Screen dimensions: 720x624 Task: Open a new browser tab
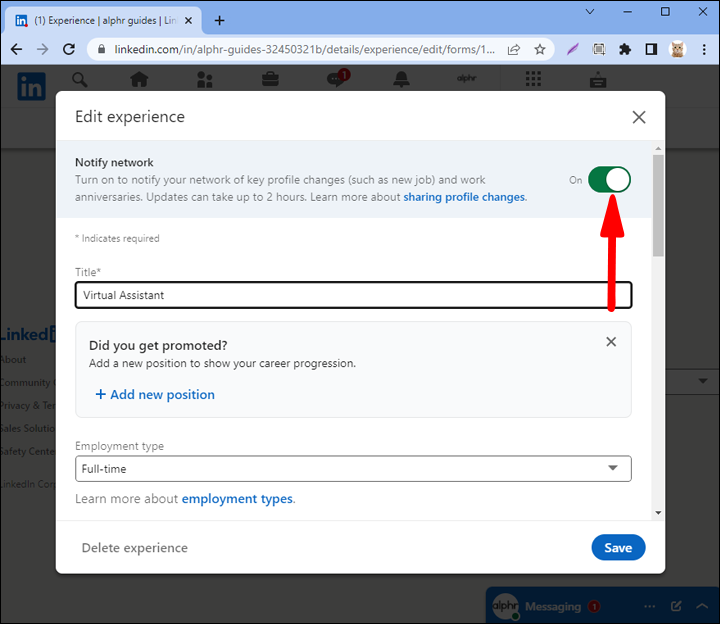point(220,20)
